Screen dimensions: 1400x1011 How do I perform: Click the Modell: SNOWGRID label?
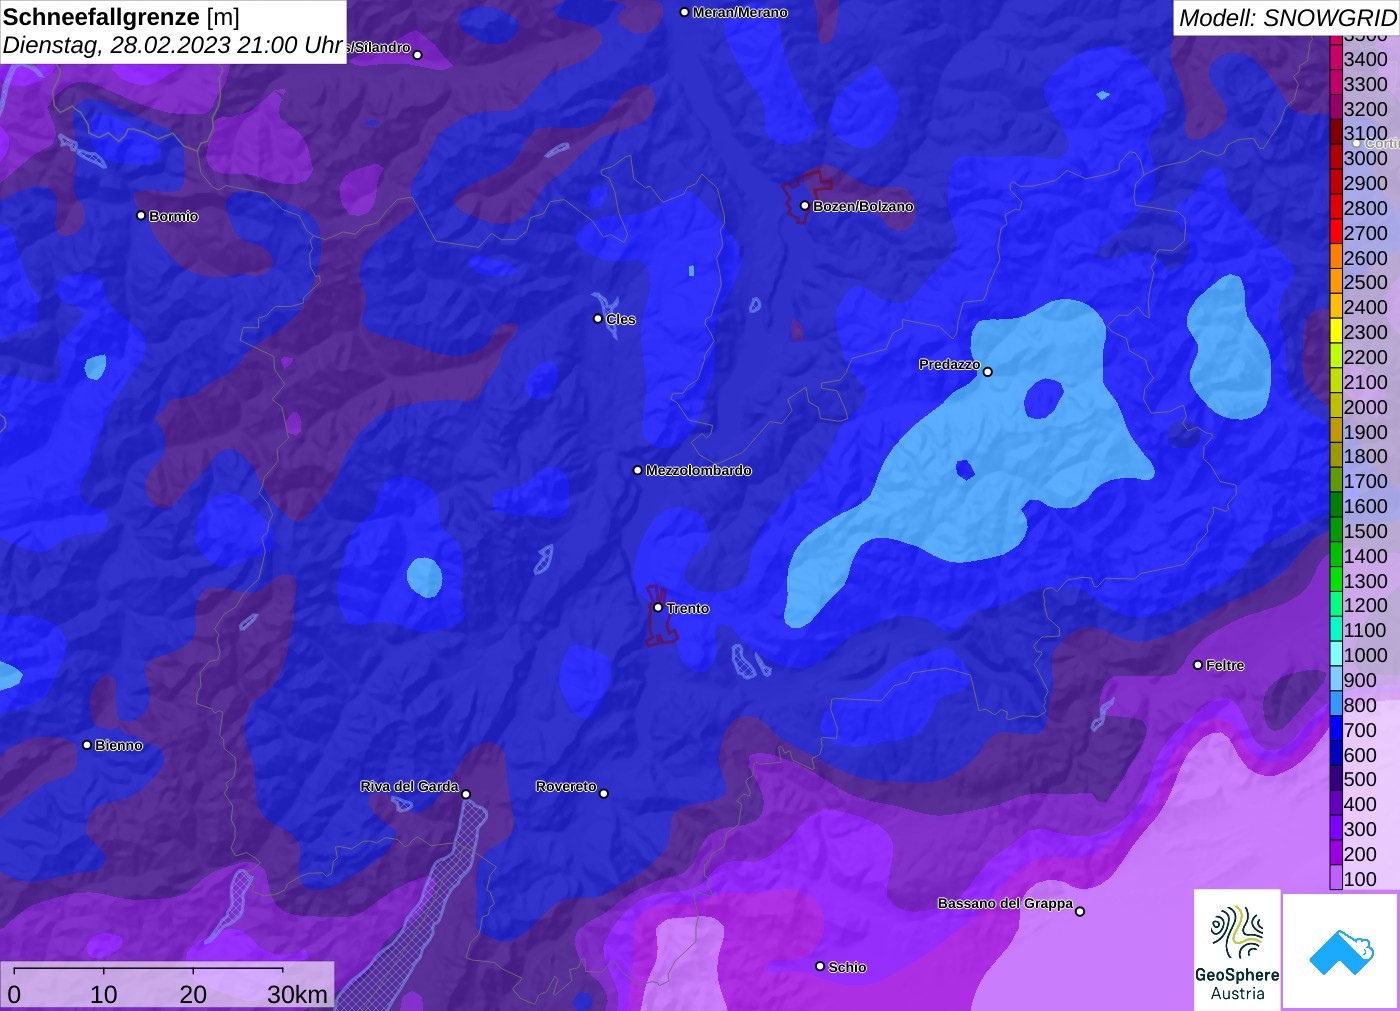(1287, 18)
